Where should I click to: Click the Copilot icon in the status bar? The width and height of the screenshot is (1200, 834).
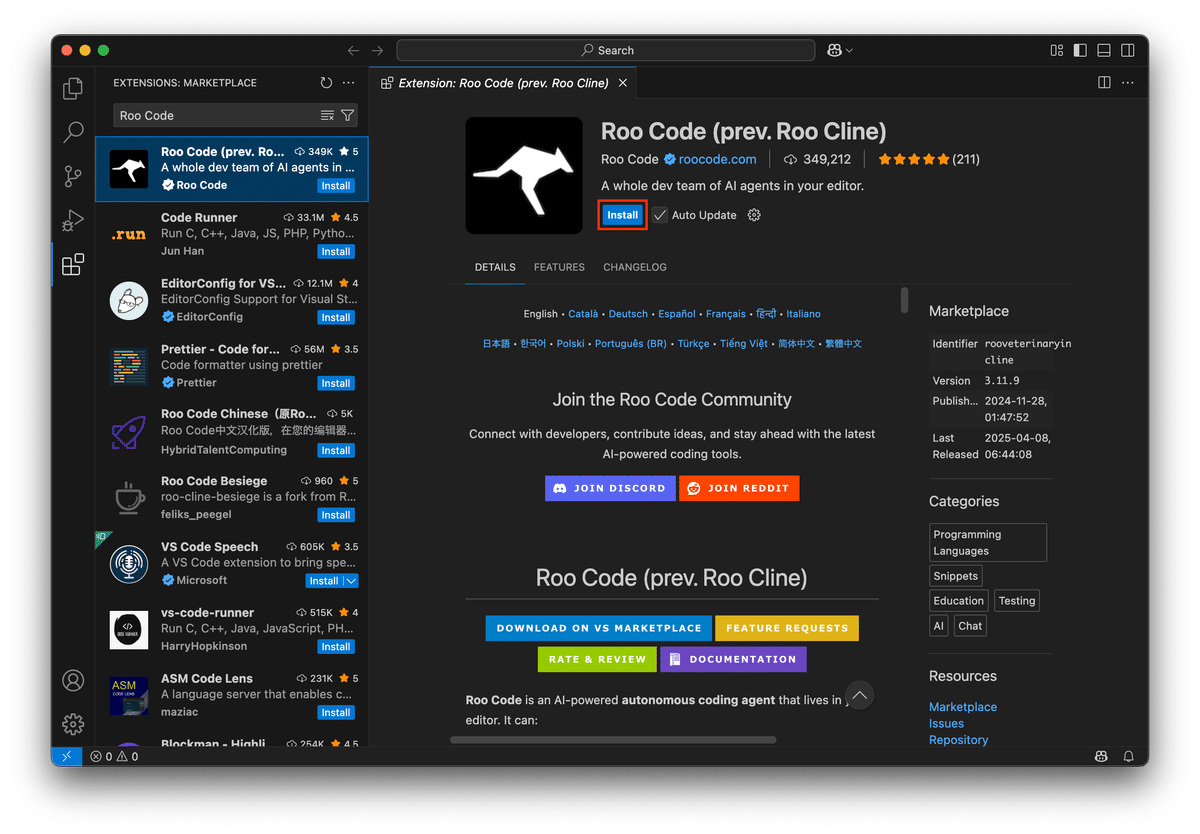[x=1101, y=757]
